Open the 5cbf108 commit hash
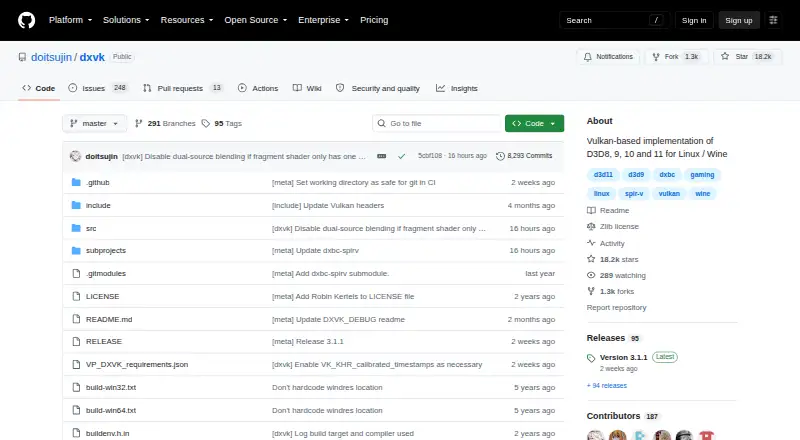The image size is (800, 440). pyautogui.click(x=430, y=156)
